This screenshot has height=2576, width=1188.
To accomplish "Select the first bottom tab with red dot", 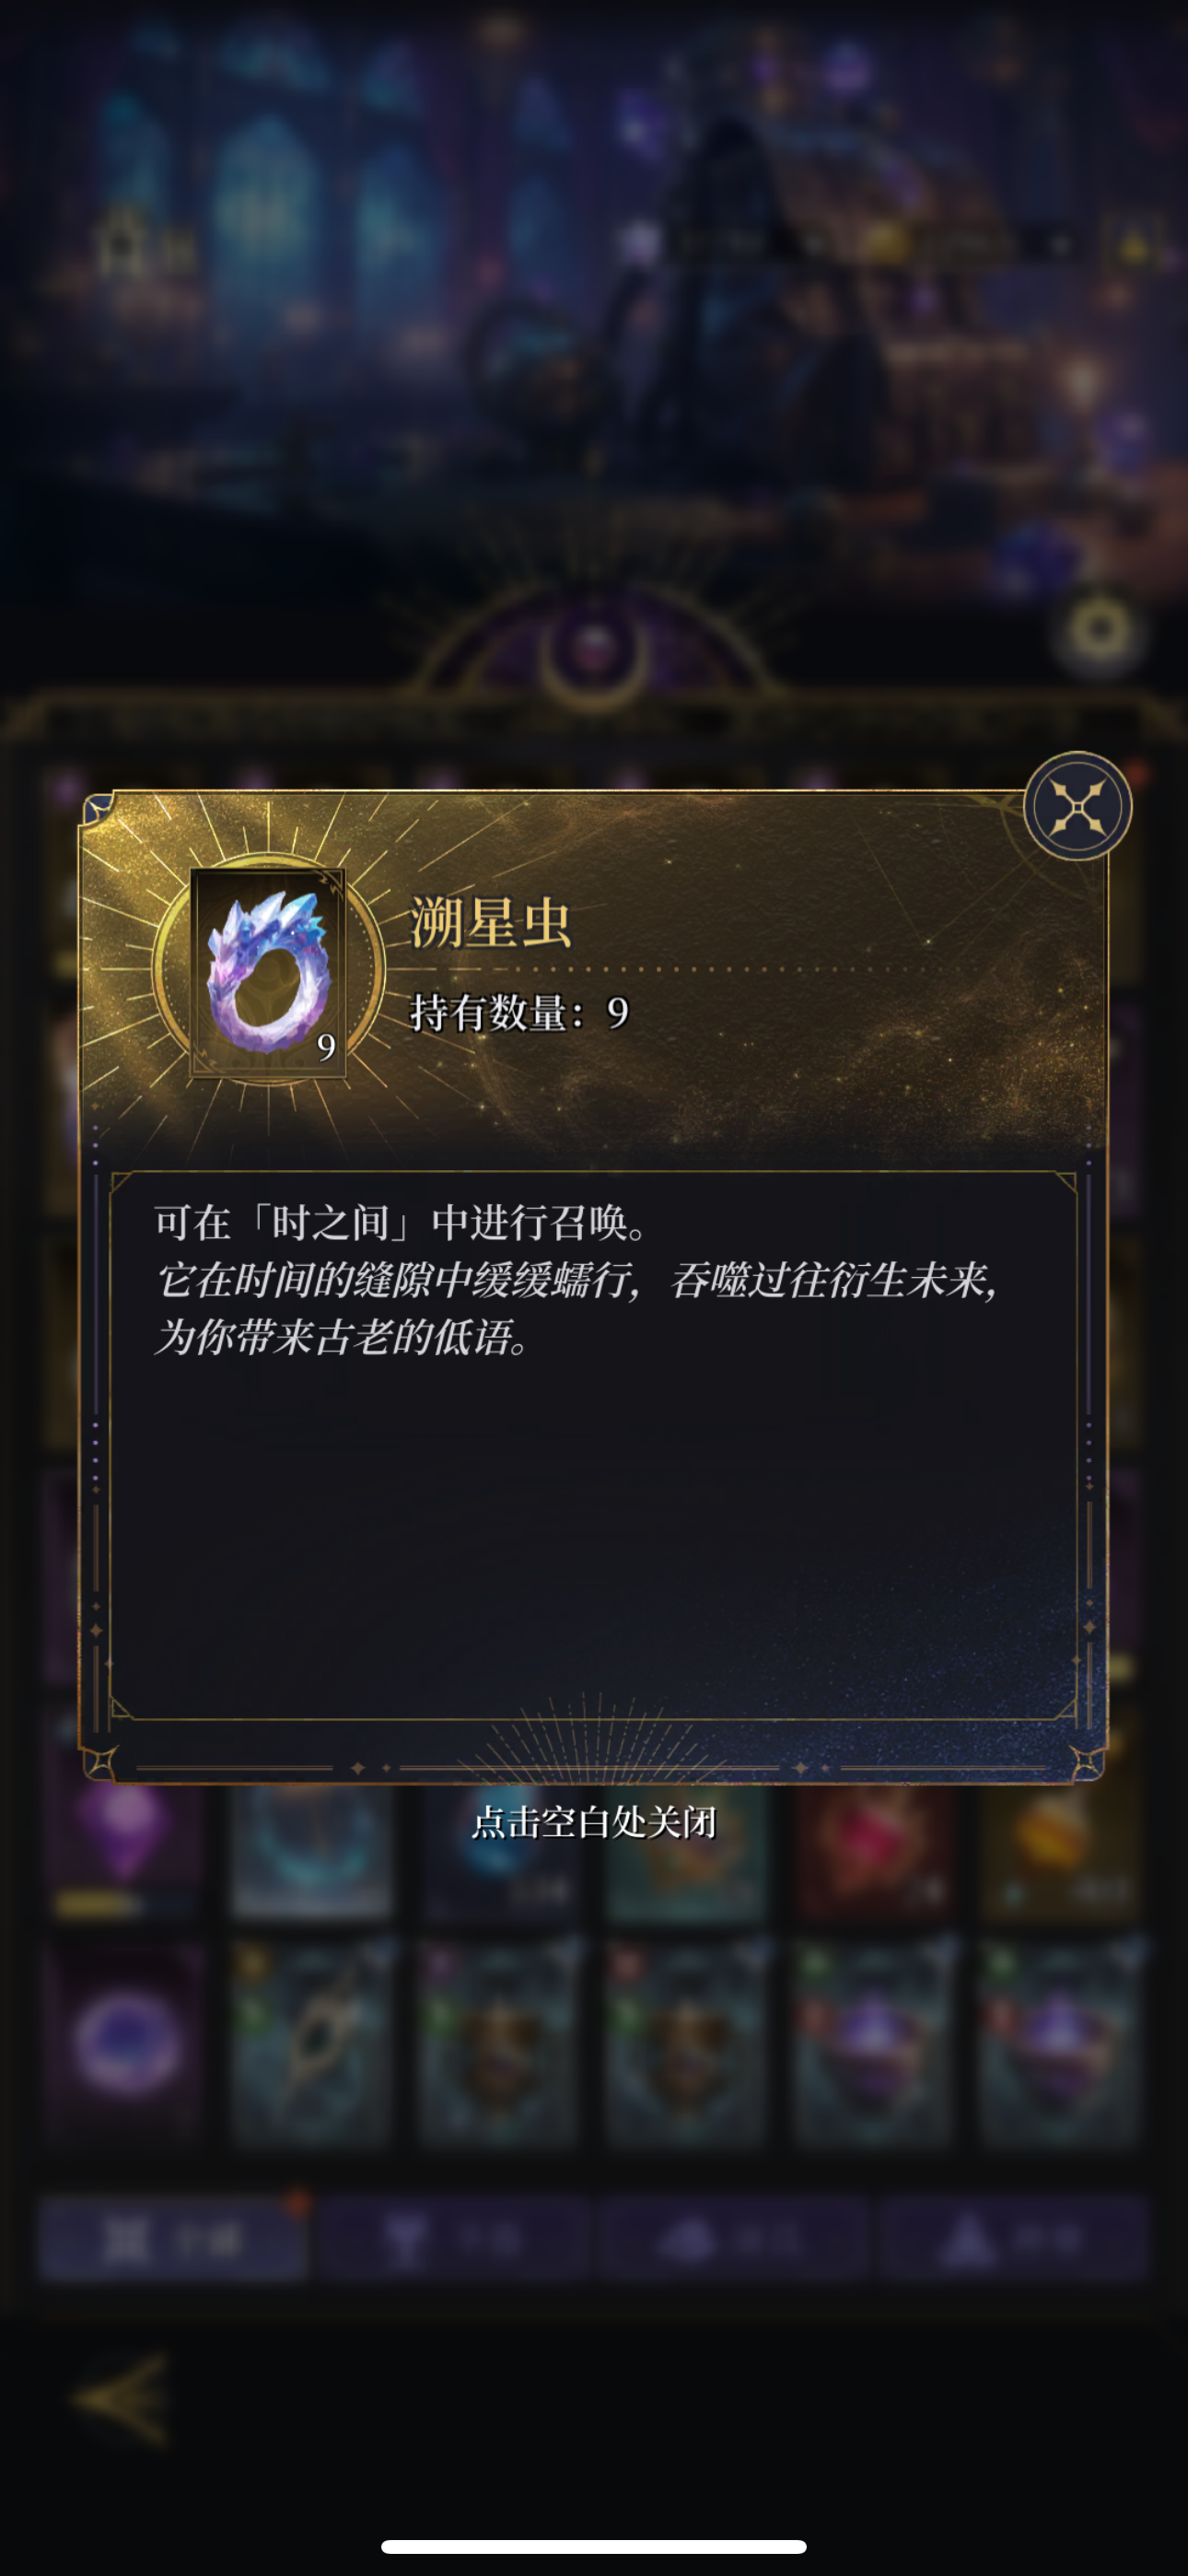I will click(171, 2241).
